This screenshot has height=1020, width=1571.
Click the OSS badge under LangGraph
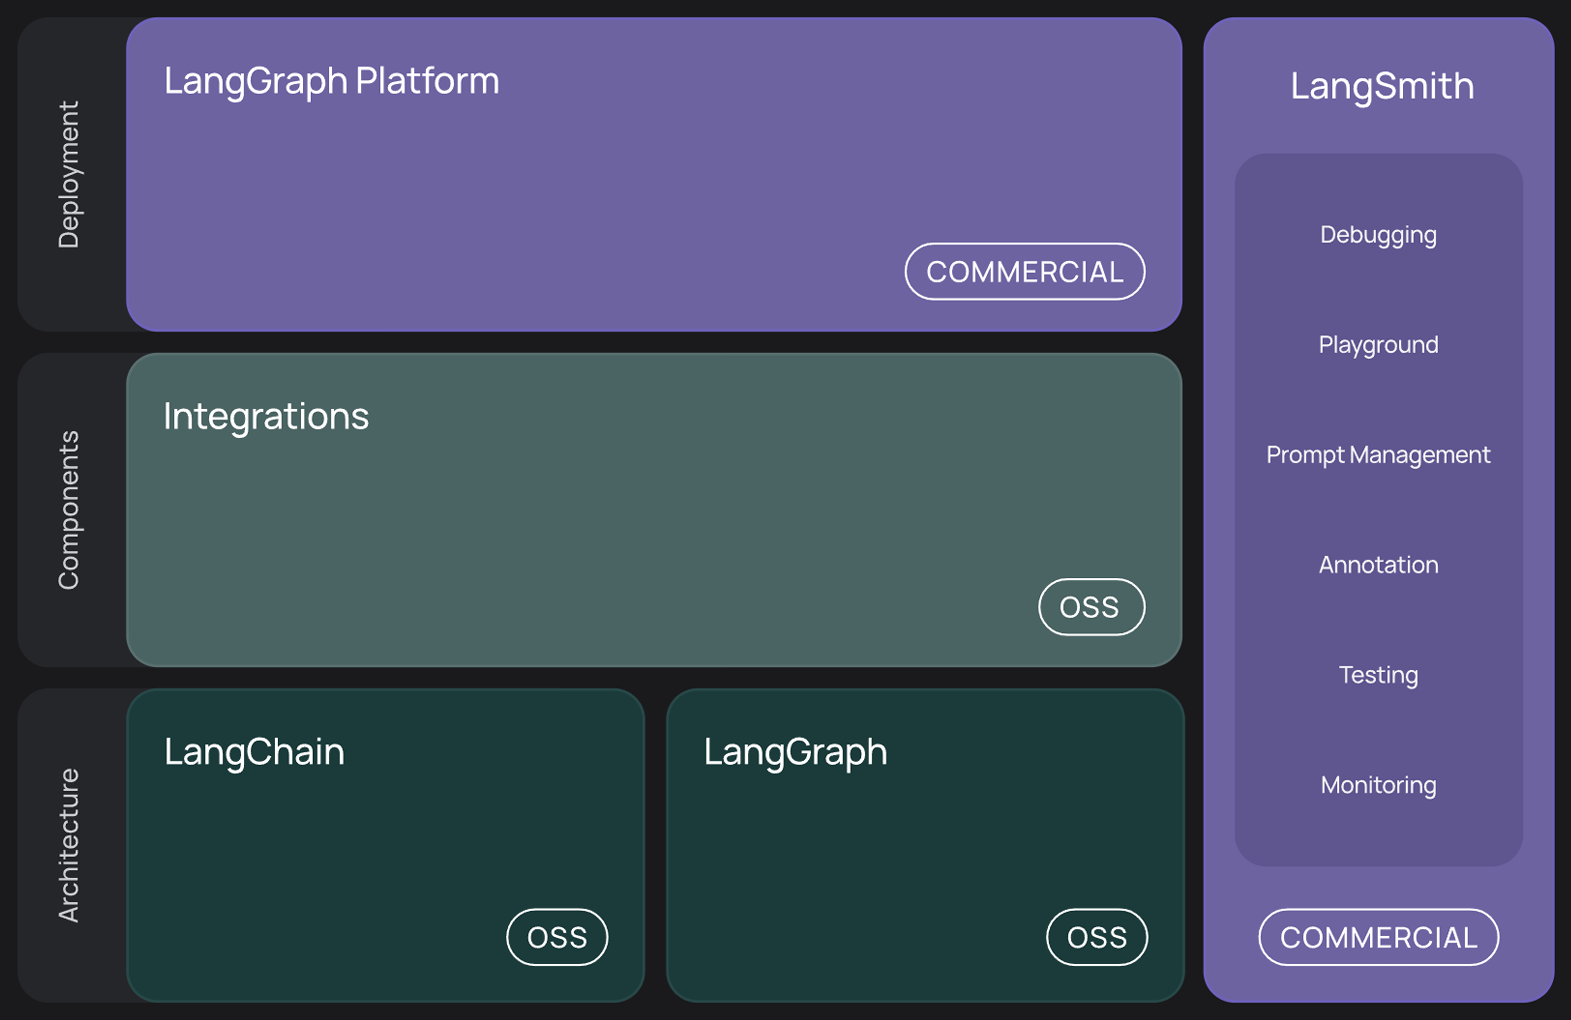pos(1097,937)
